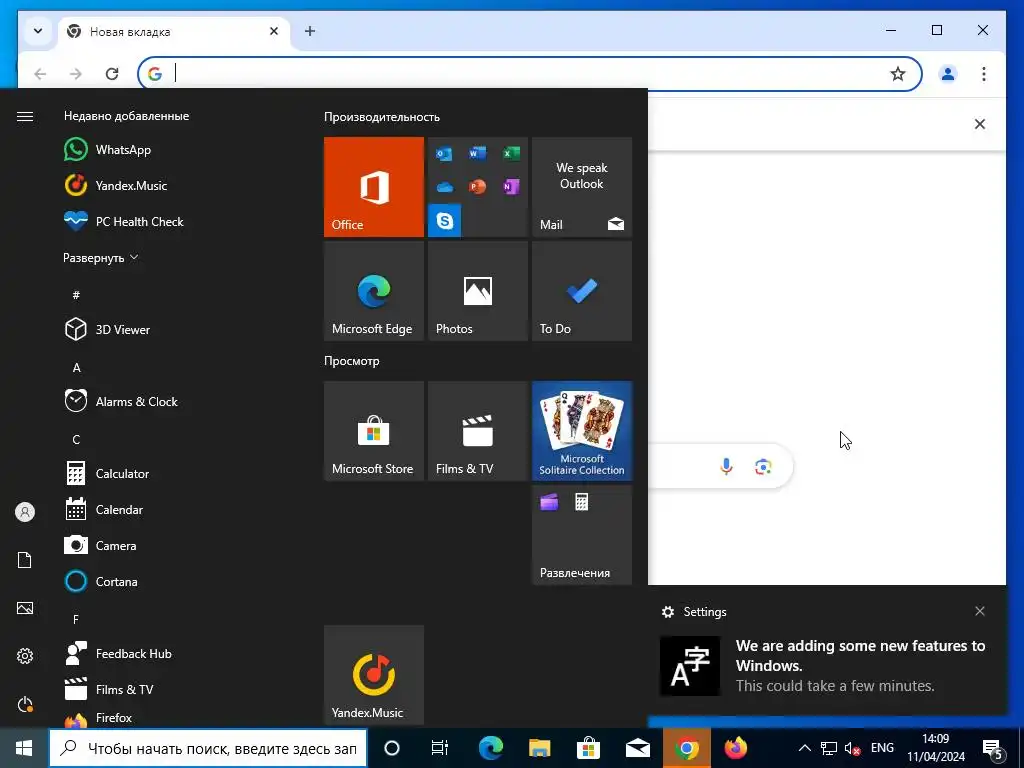The image size is (1024, 768).
Task: Open Mail from taskbar
Action: pos(637,748)
